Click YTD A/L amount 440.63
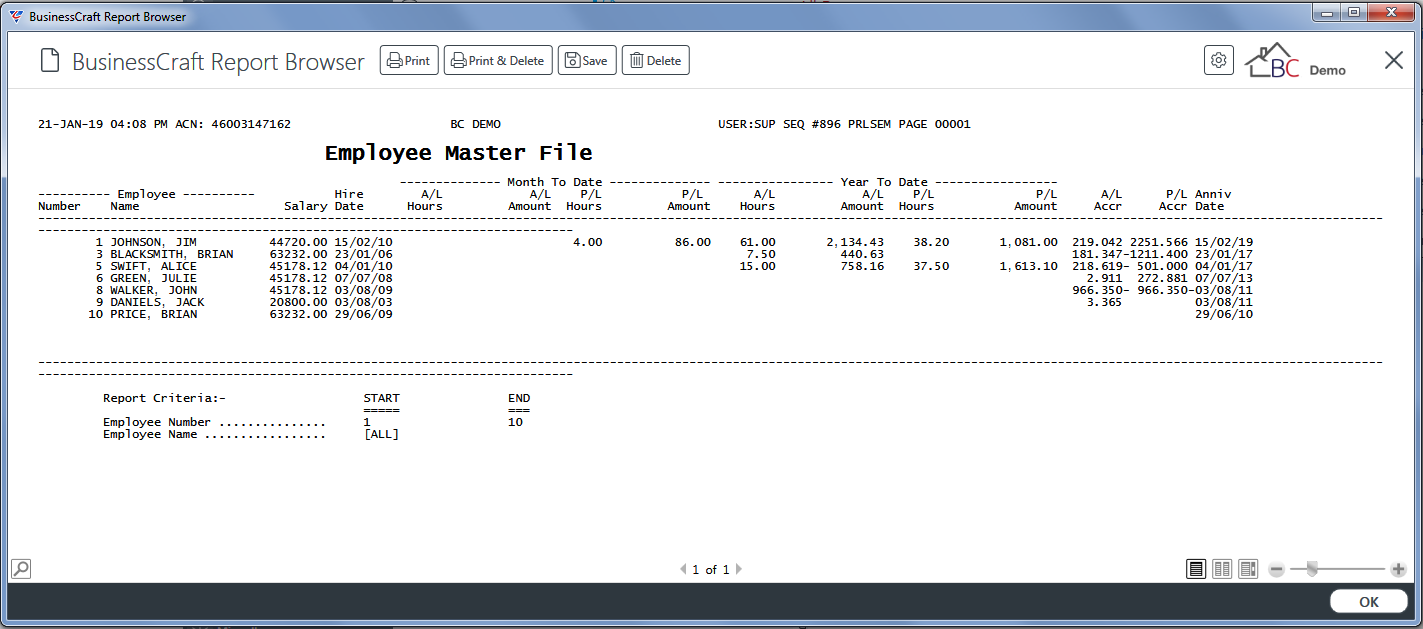 click(862, 254)
